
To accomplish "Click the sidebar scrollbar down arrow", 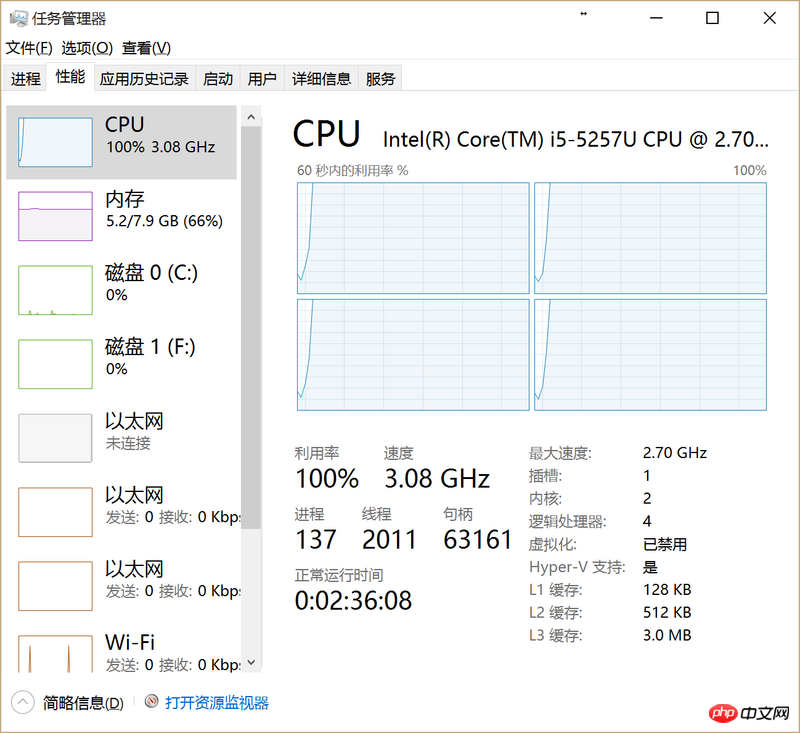I will (252, 662).
